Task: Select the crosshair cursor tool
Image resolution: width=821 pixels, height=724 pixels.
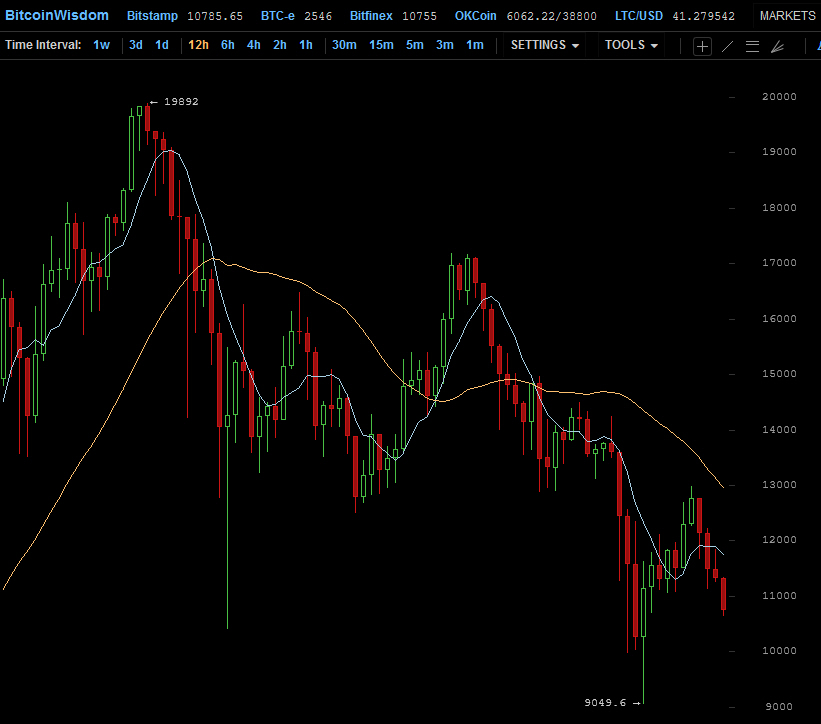Action: click(702, 46)
